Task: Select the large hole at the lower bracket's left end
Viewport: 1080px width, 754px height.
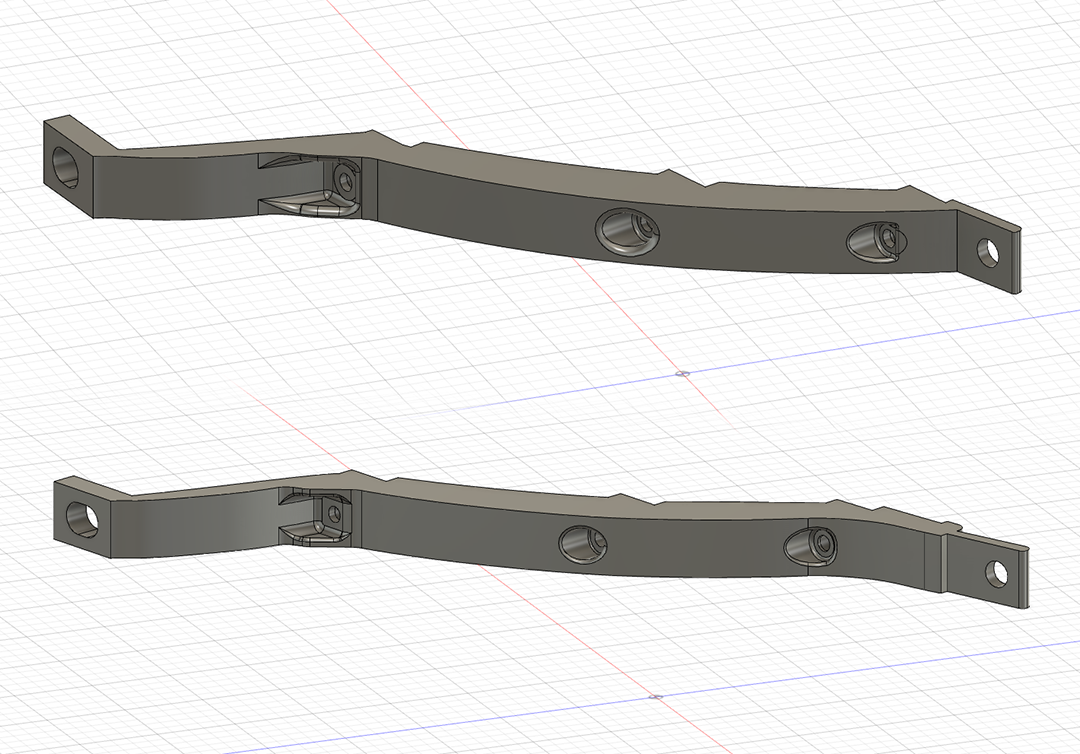Action: pos(83,521)
